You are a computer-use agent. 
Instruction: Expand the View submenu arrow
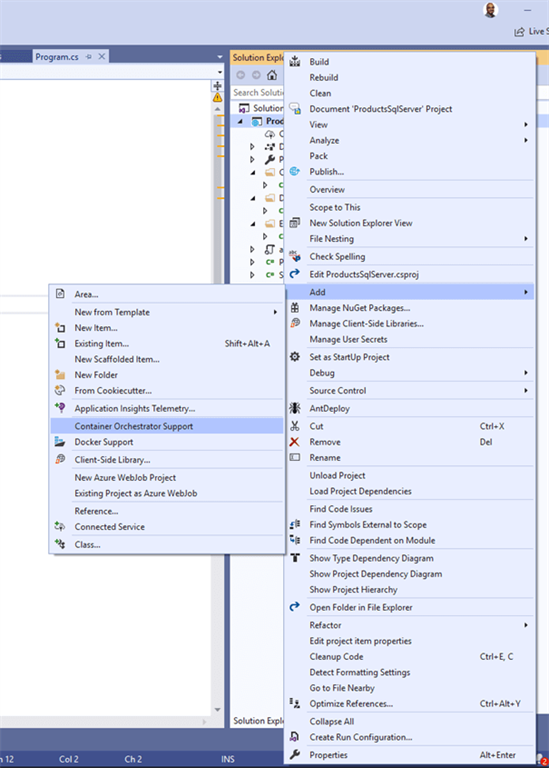pos(526,124)
